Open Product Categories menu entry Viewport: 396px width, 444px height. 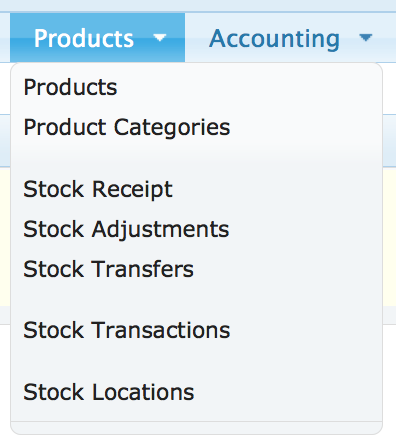point(127,128)
